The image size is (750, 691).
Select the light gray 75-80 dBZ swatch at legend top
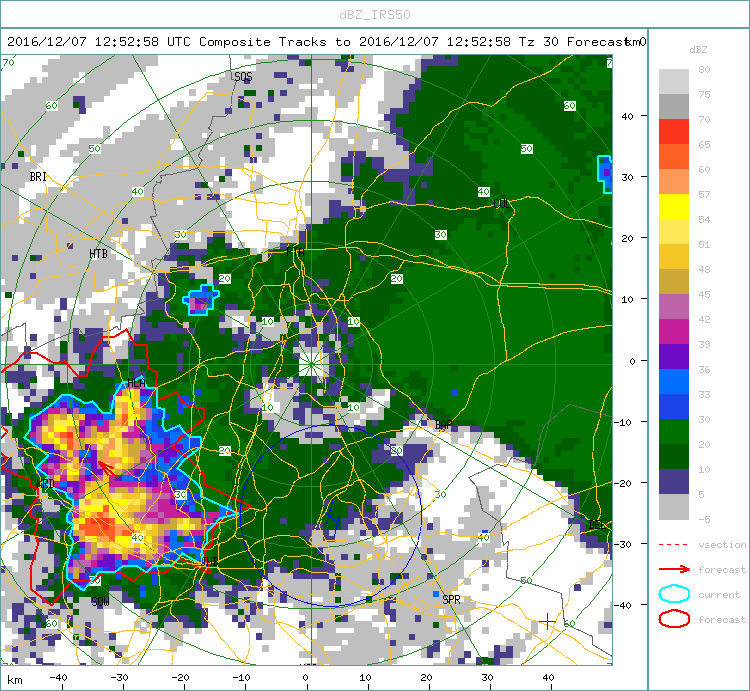pyautogui.click(x=673, y=81)
